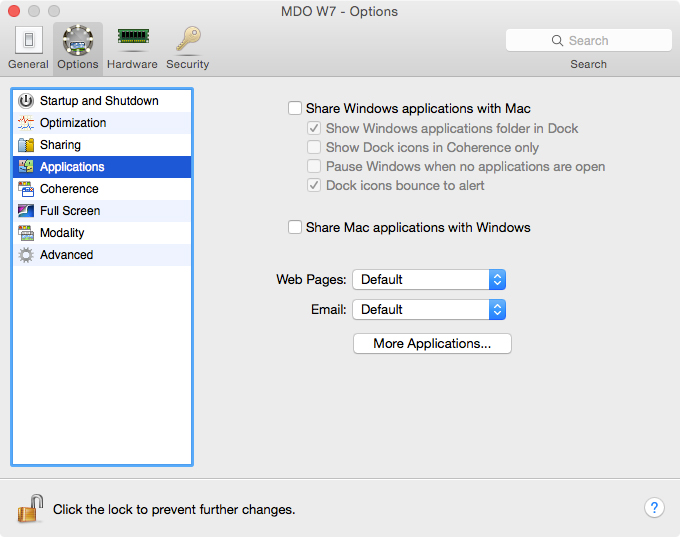680x537 pixels.
Task: Open the Security key icon
Action: pyautogui.click(x=187, y=40)
